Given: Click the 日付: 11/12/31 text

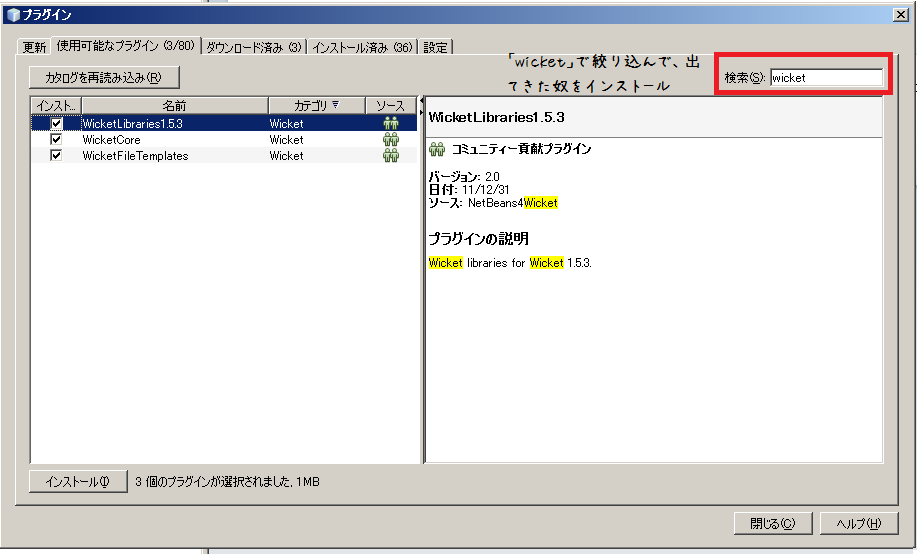Looking at the screenshot, I should pyautogui.click(x=469, y=189).
